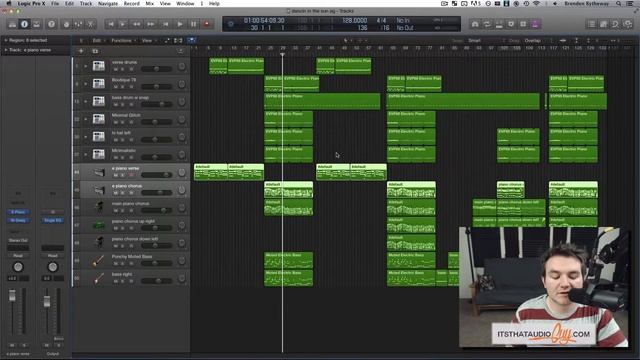
Task: Open the Editors scissors button
Action: coord(90,24)
